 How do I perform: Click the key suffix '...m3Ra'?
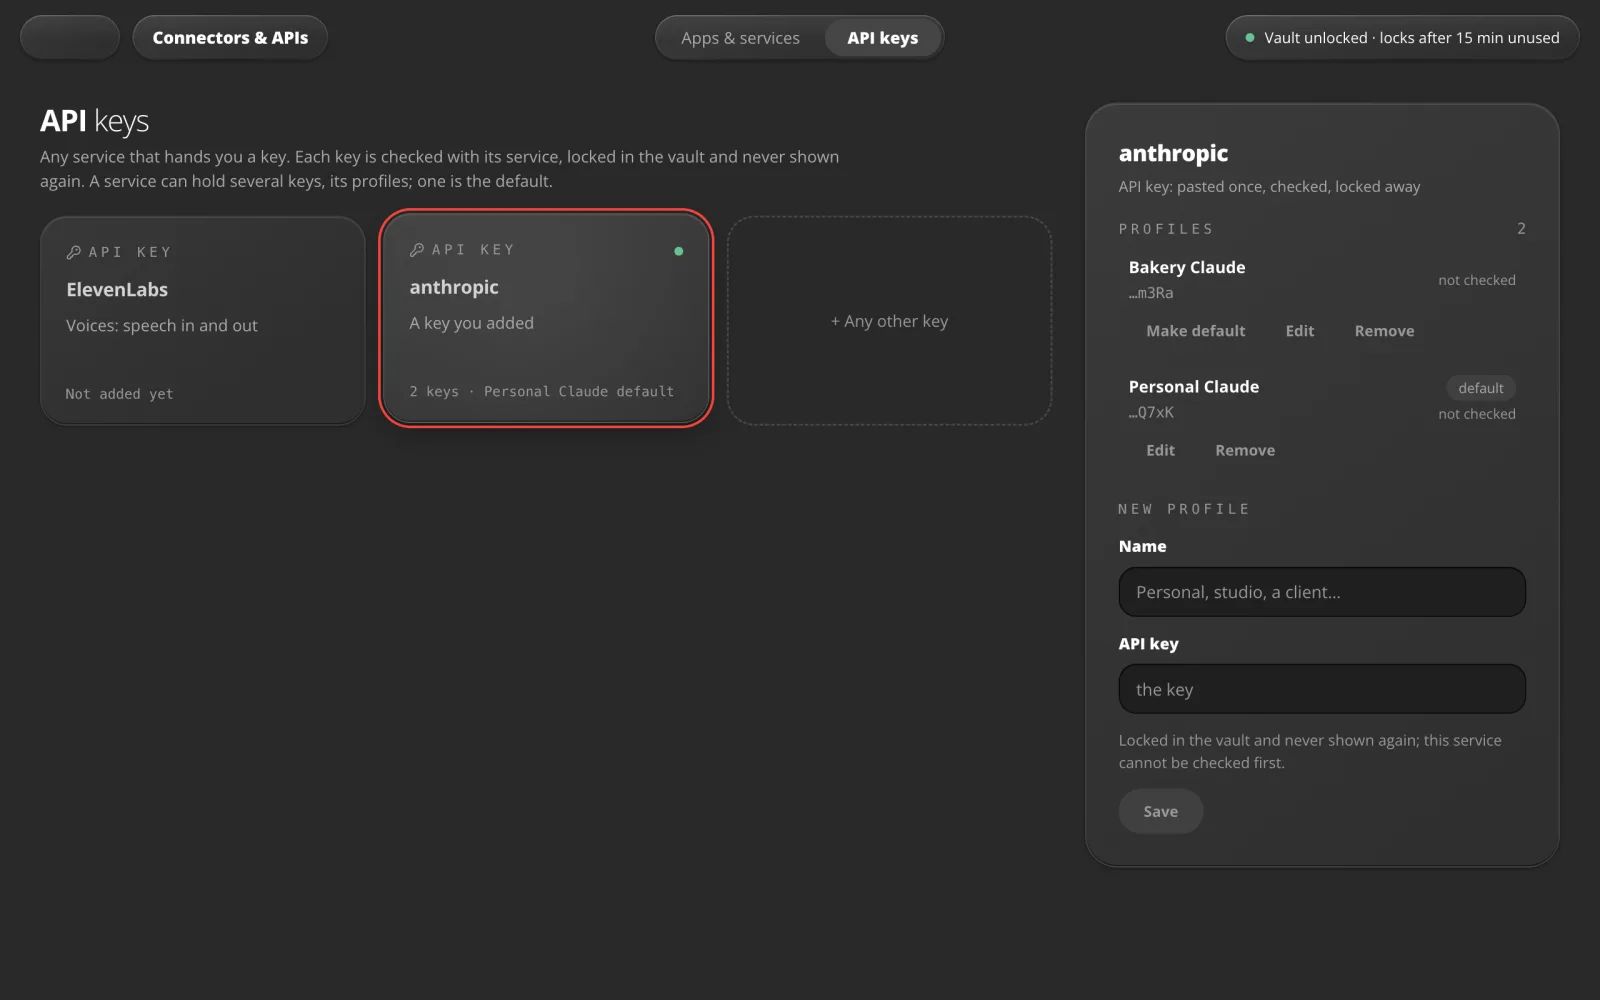click(x=1151, y=293)
